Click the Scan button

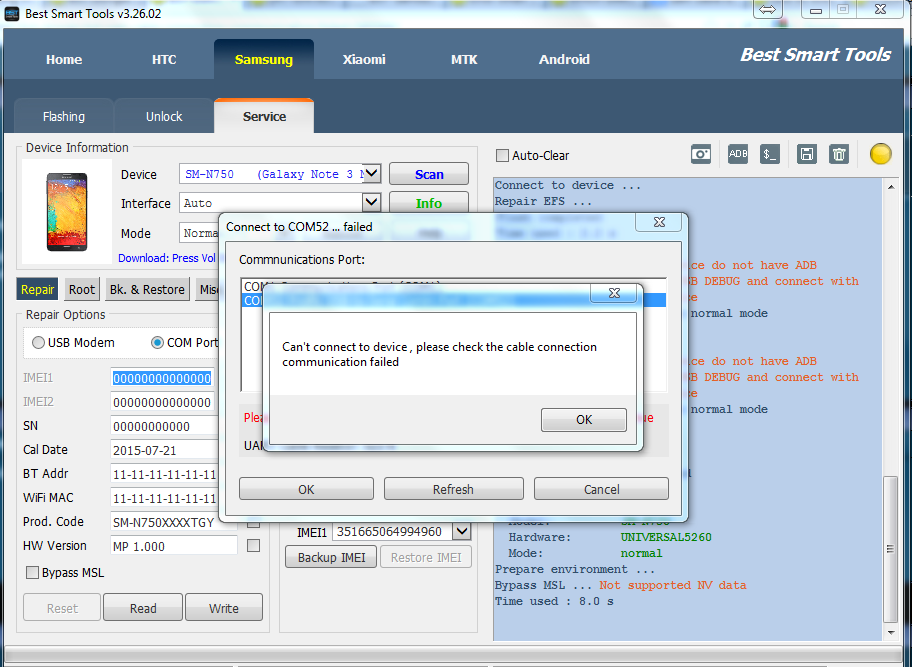429,174
